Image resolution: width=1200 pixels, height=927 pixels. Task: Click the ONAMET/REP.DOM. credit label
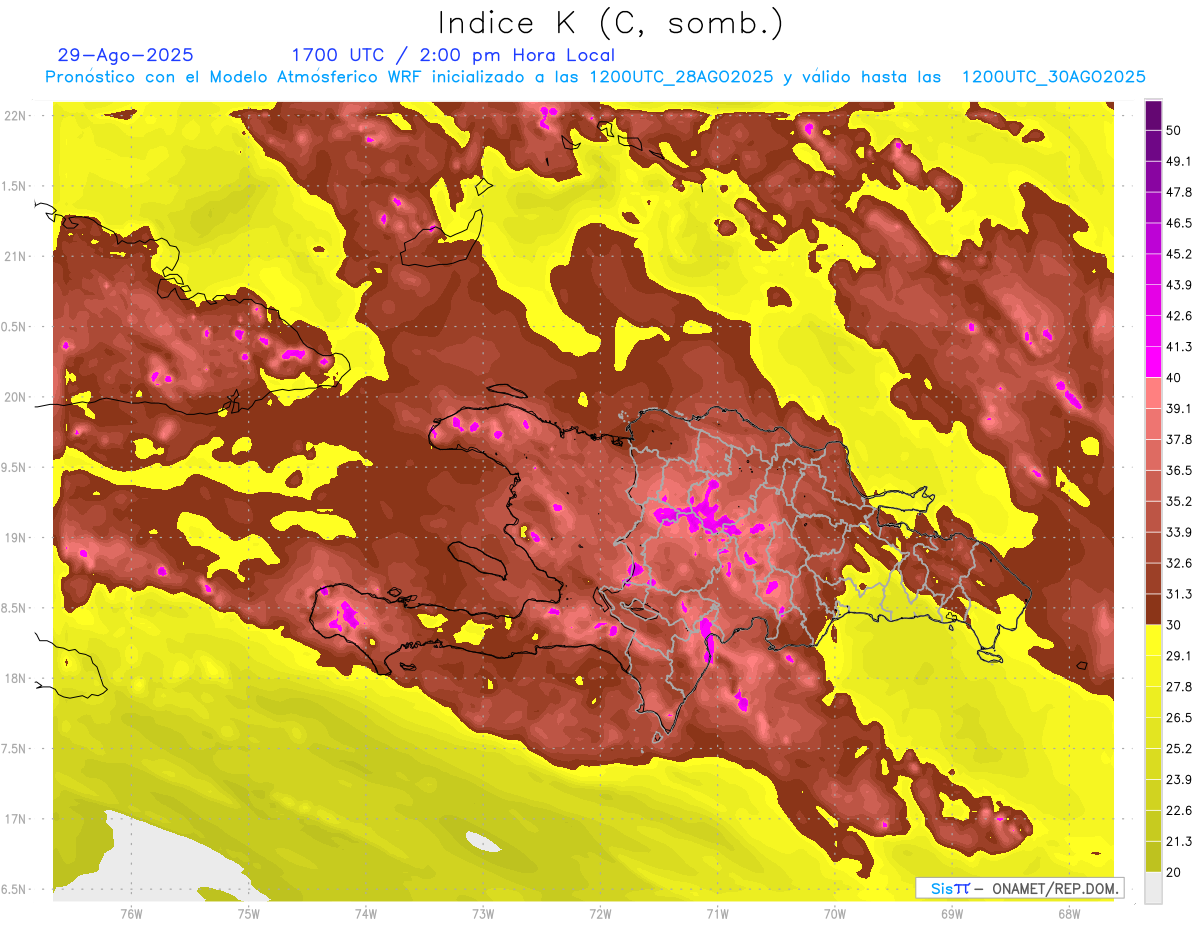(1053, 888)
